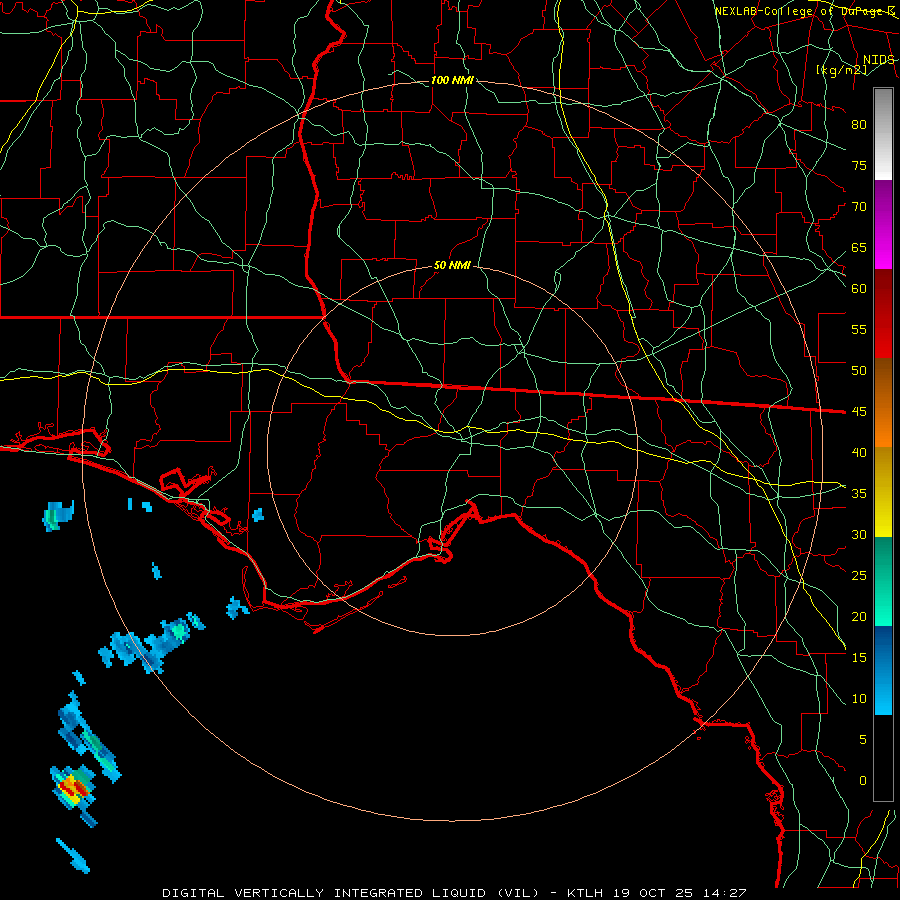
Task: Click the 70 value on the color scale
Action: tap(859, 207)
